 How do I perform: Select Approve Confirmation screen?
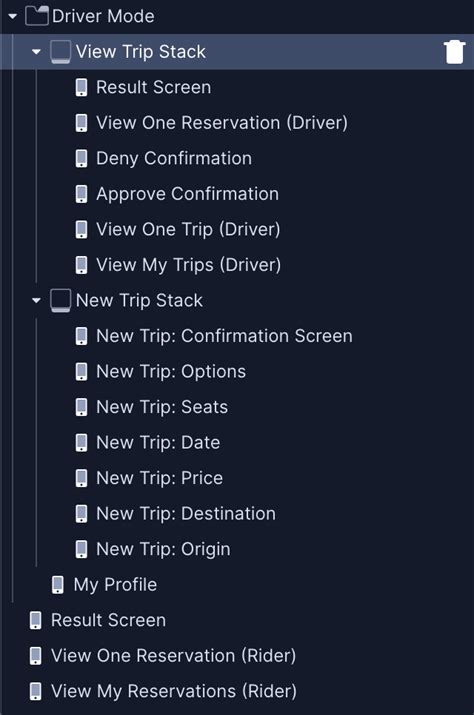point(187,194)
